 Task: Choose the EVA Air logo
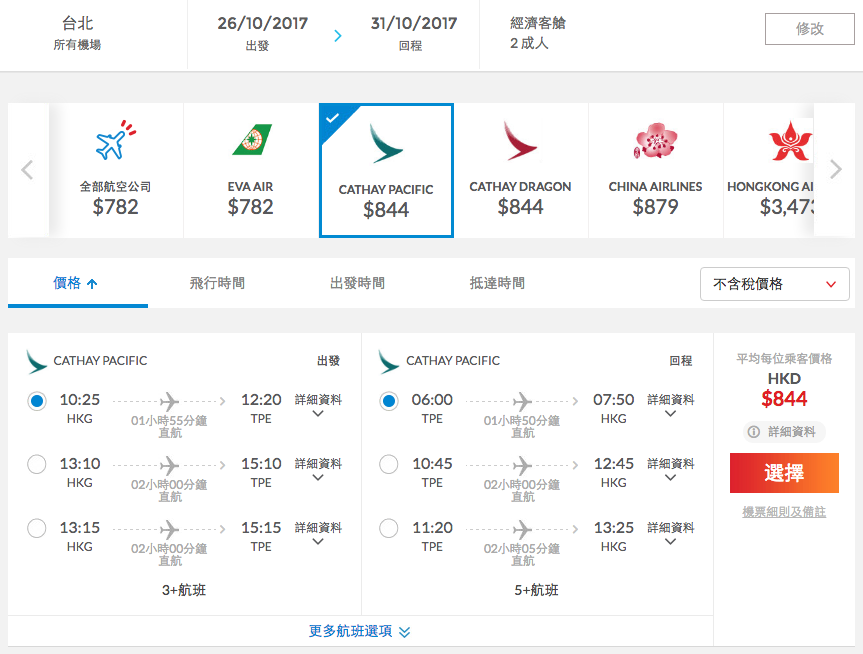pyautogui.click(x=252, y=140)
